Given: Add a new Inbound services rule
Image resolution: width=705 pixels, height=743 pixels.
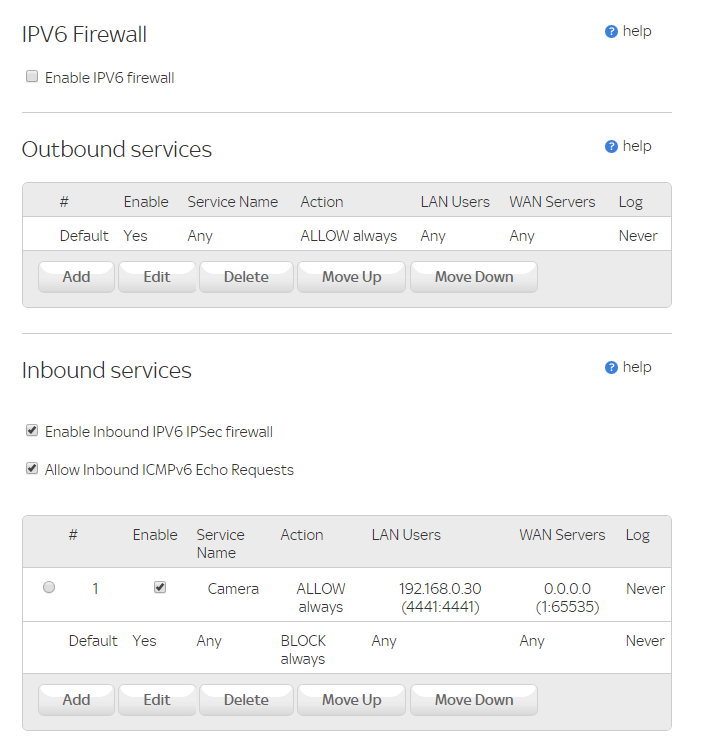Looking at the screenshot, I should coord(76,700).
